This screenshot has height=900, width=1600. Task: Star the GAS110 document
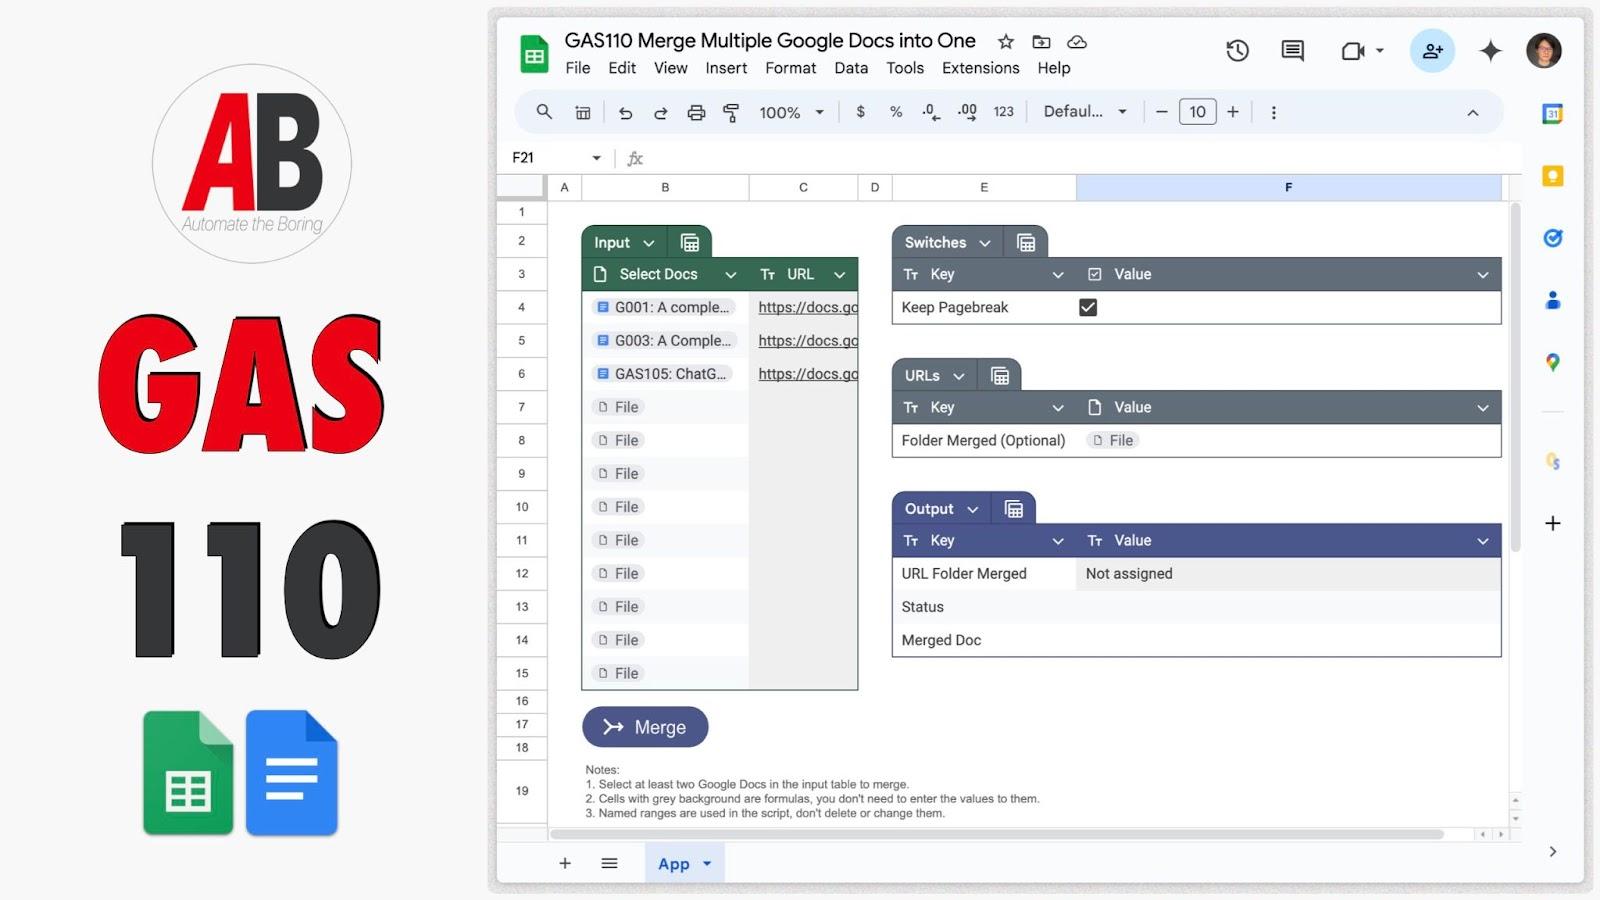tap(1006, 42)
